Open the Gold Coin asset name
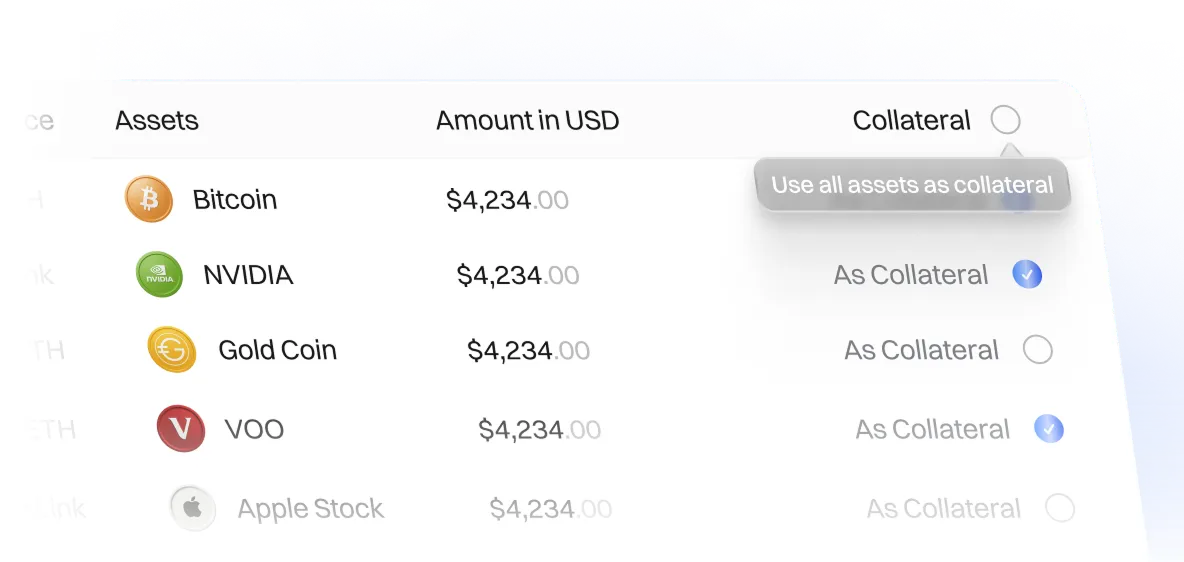This screenshot has height=562, width=1184. (277, 350)
